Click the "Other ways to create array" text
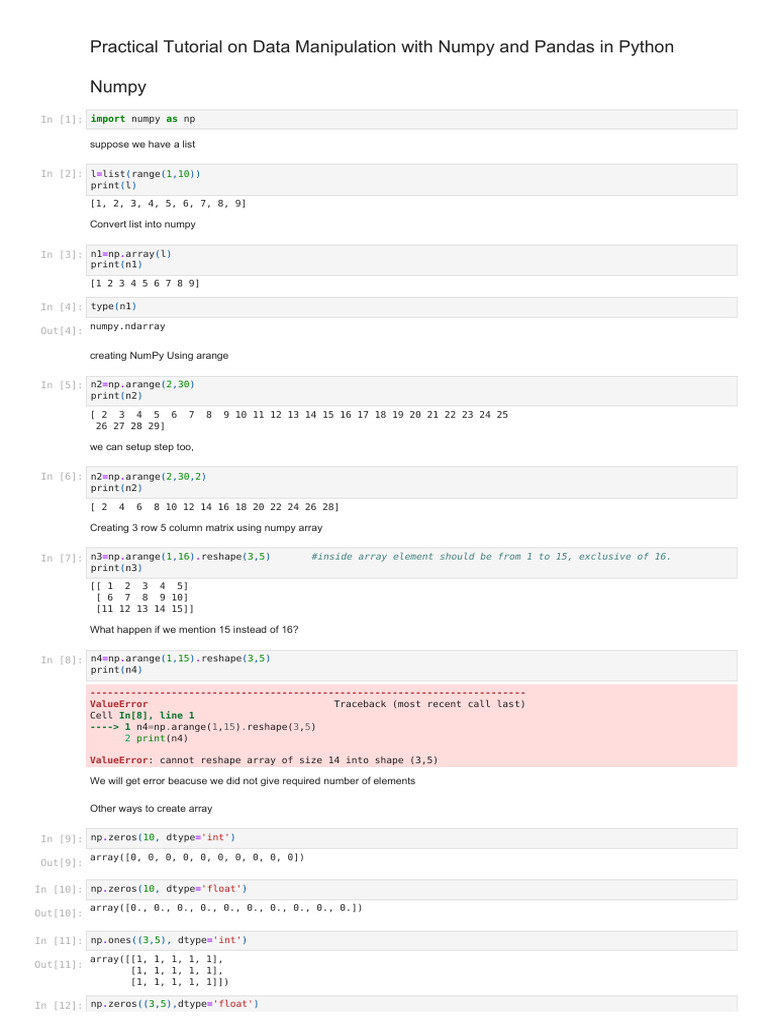 (x=151, y=808)
